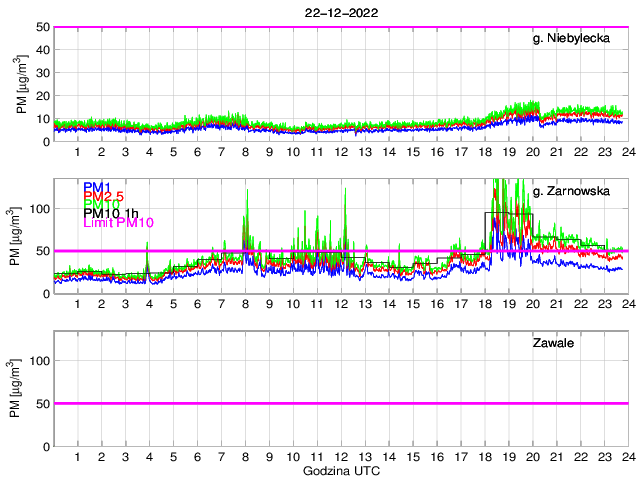This screenshot has height=480, width=640.
Task: Click the PM1 legend entry
Action: point(97,187)
